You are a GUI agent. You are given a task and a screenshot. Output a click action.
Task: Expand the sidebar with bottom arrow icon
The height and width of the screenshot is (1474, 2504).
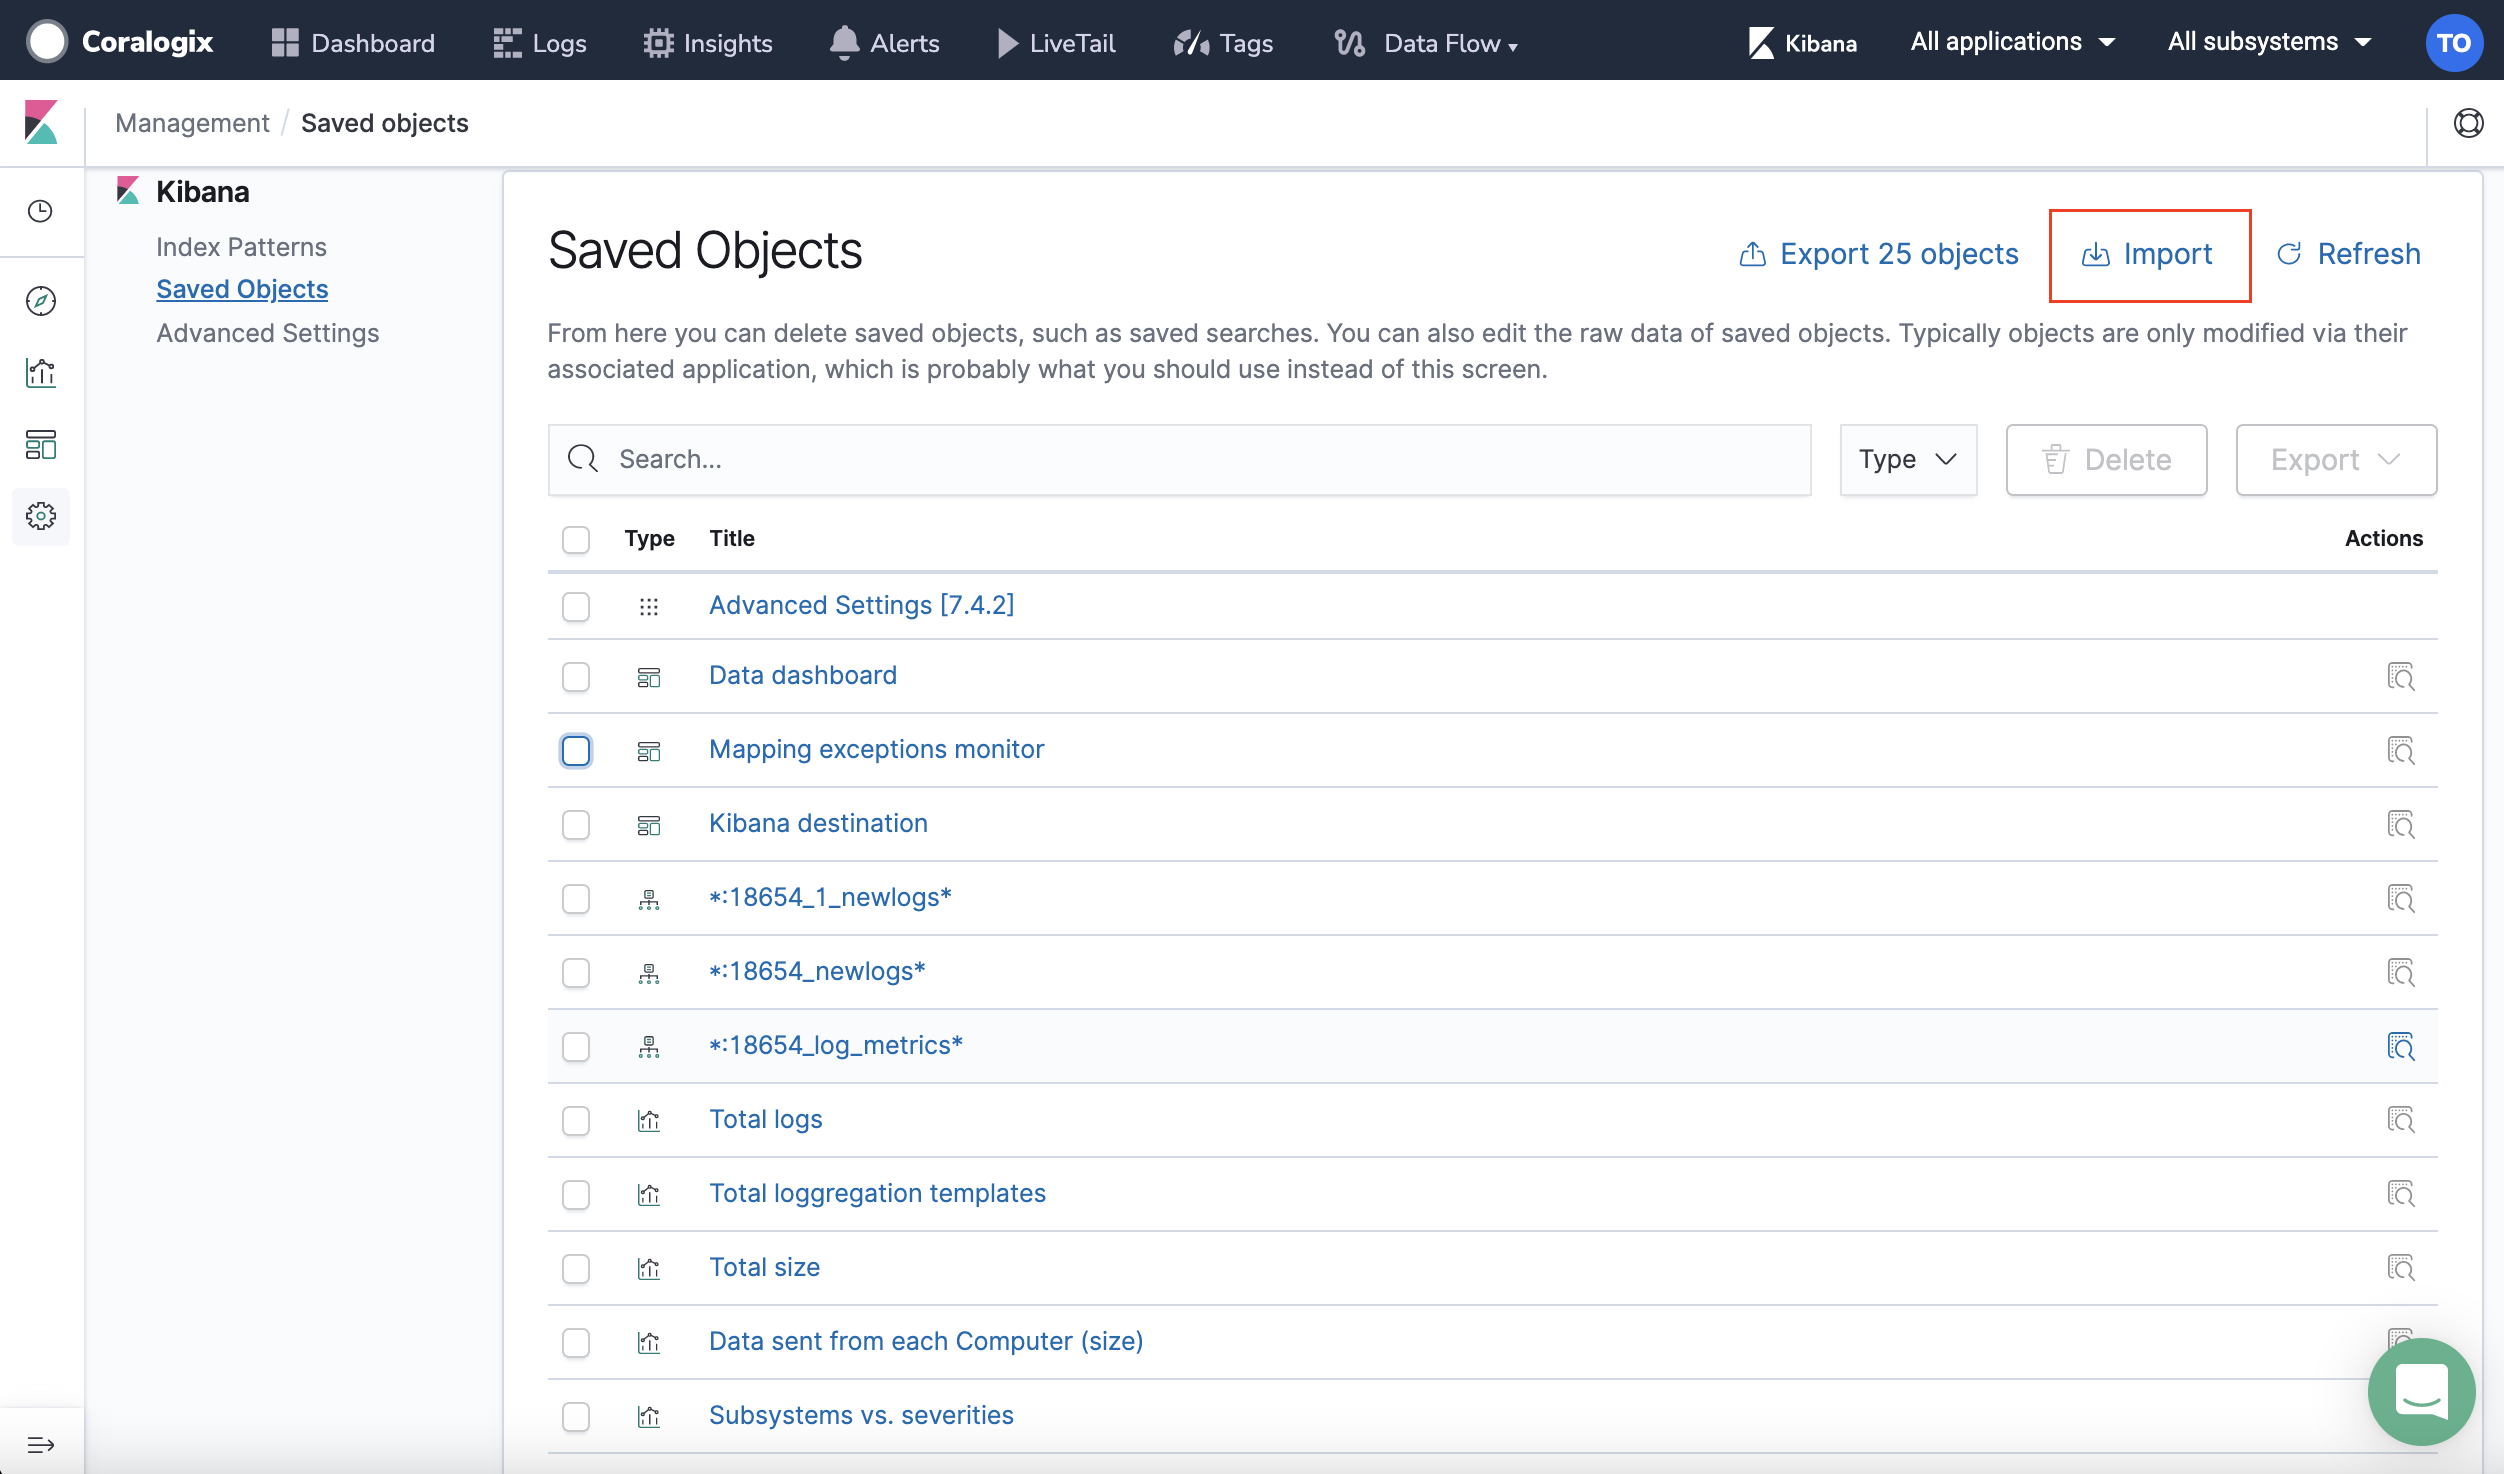point(41,1445)
